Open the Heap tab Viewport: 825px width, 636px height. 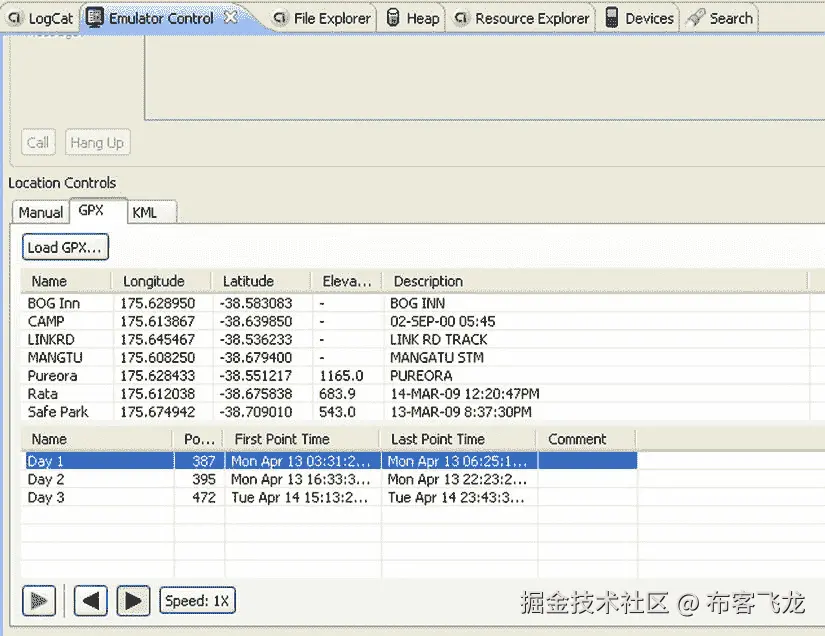(x=412, y=18)
